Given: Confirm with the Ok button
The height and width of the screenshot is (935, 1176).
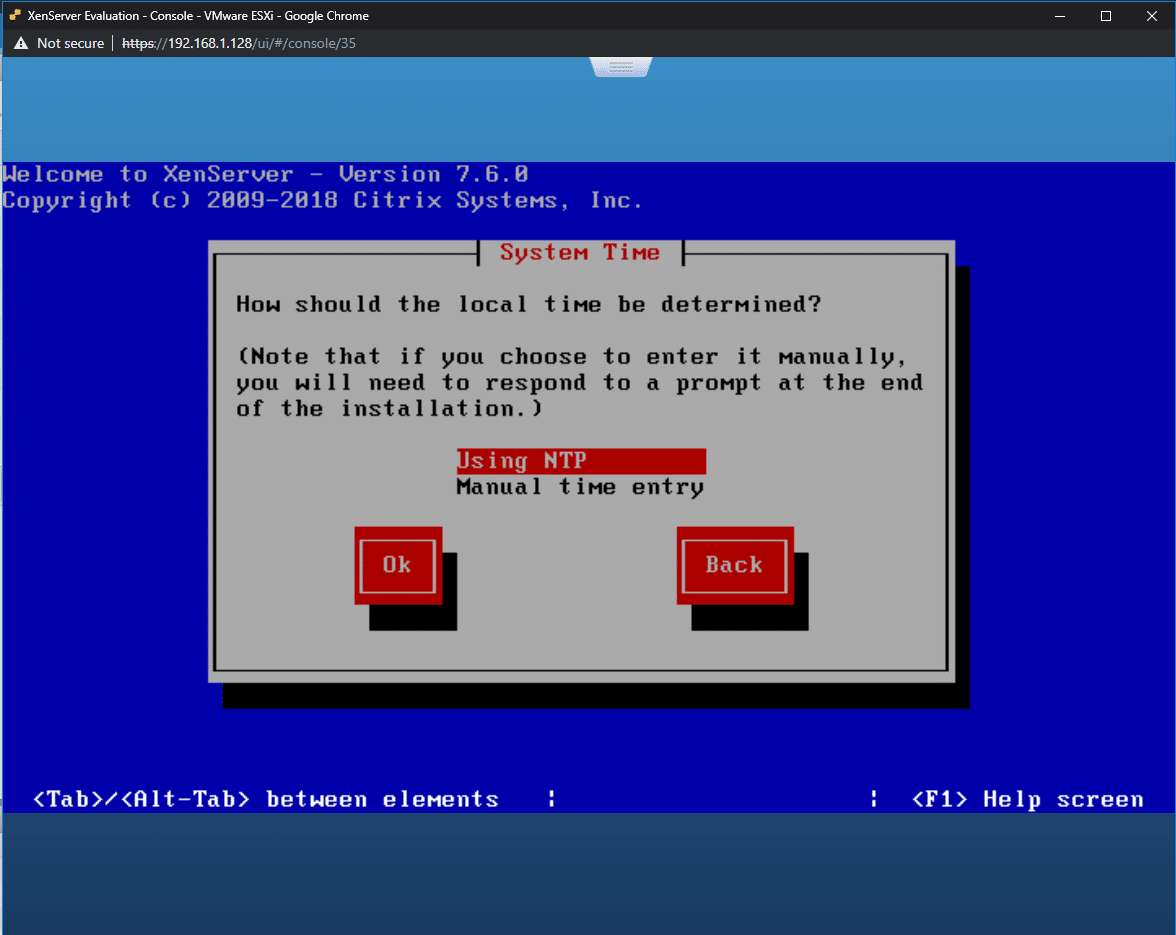Looking at the screenshot, I should 398,565.
